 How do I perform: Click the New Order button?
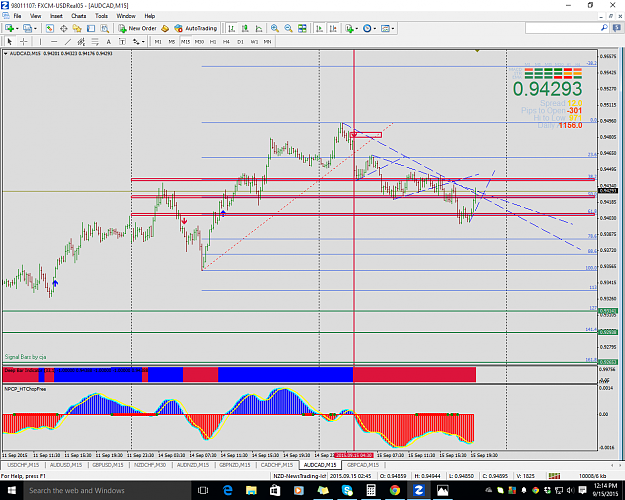[x=138, y=28]
